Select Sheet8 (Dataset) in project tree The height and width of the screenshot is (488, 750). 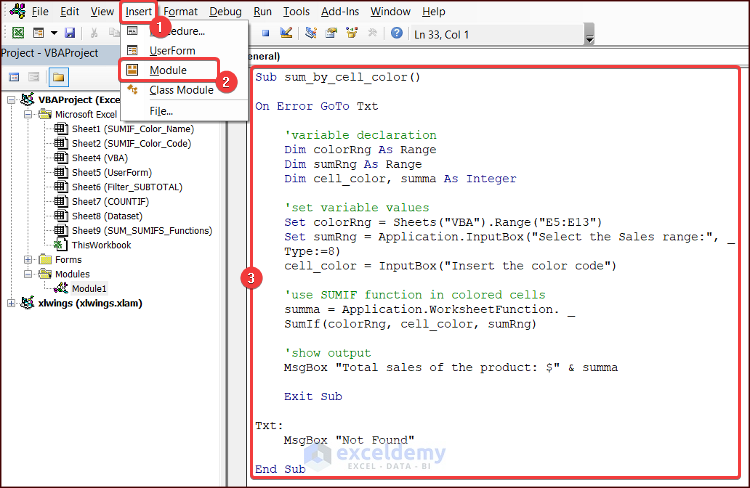point(107,216)
